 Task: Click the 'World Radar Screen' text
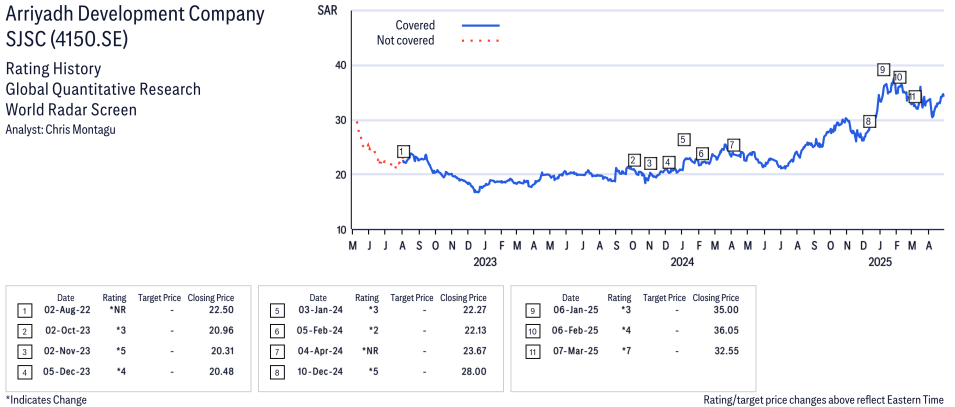point(71,110)
